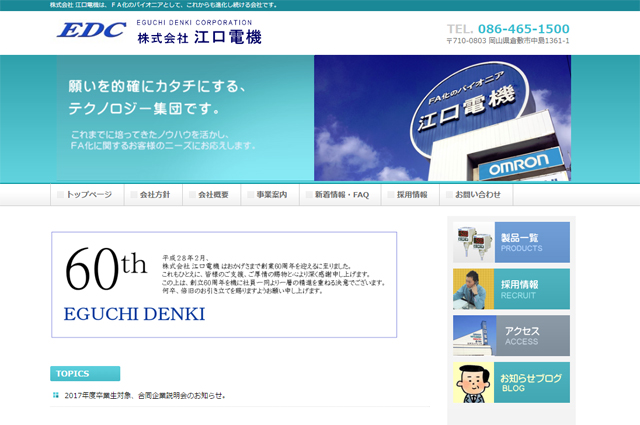Click the 株式会社 江口電機 company name logo
This screenshot has width=640, height=425.
[x=199, y=37]
